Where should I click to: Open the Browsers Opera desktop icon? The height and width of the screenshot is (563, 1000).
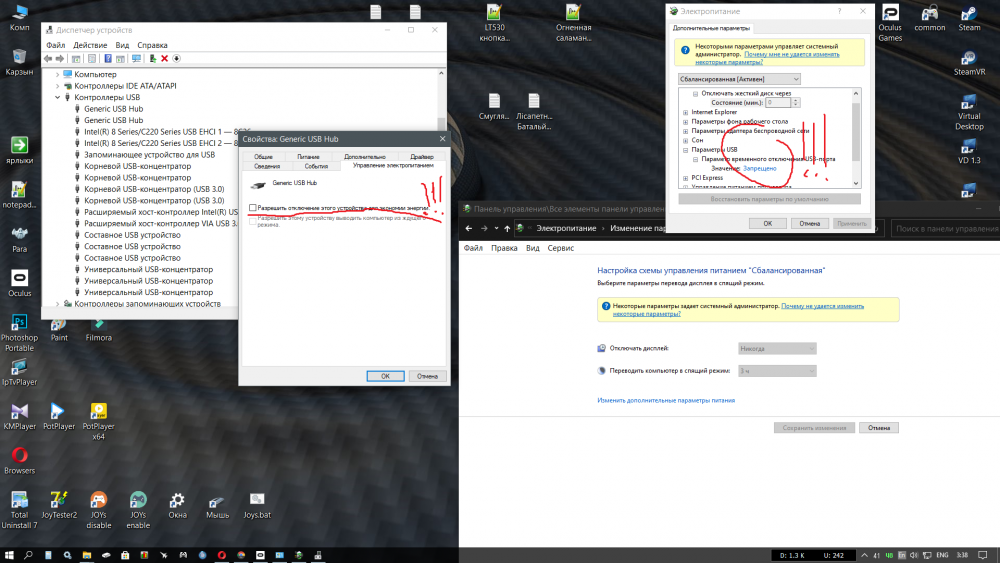click(19, 460)
